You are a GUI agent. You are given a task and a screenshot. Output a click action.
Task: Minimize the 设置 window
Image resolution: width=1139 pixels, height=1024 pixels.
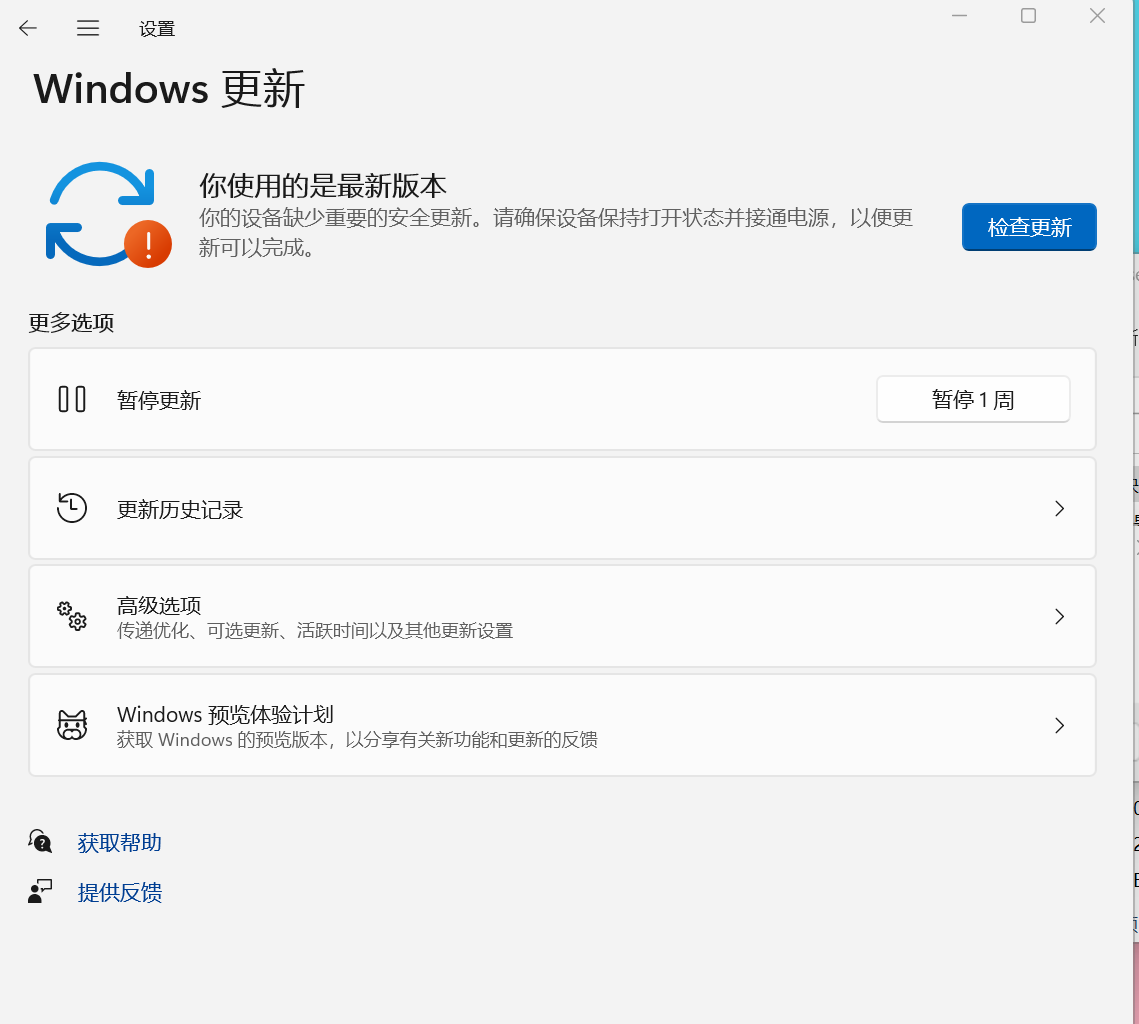pos(960,16)
